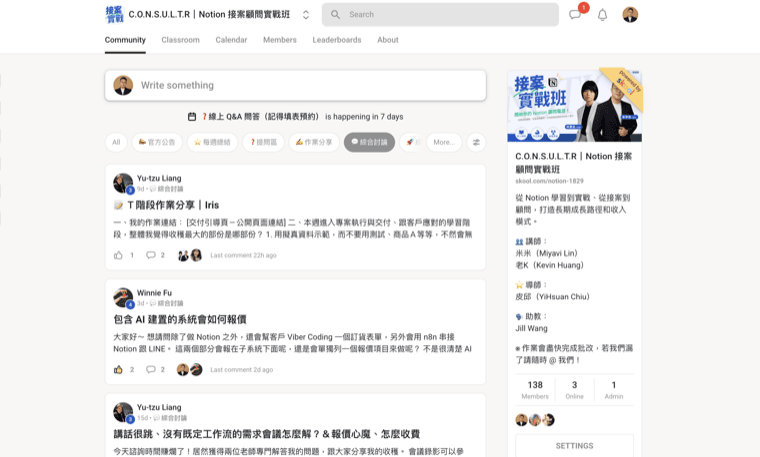Select the All category filter
Screen dimensions: 760x457
click(116, 142)
